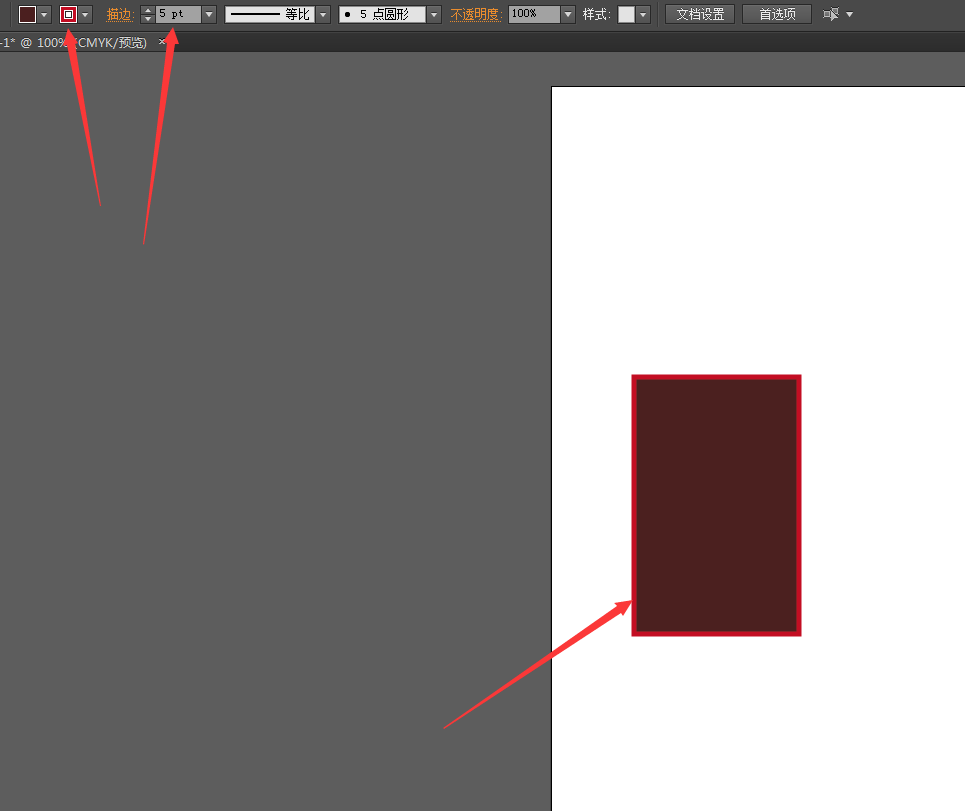Screen dimensions: 965x811
Task: Click the 等比 variable width profile box
Action: click(x=270, y=14)
